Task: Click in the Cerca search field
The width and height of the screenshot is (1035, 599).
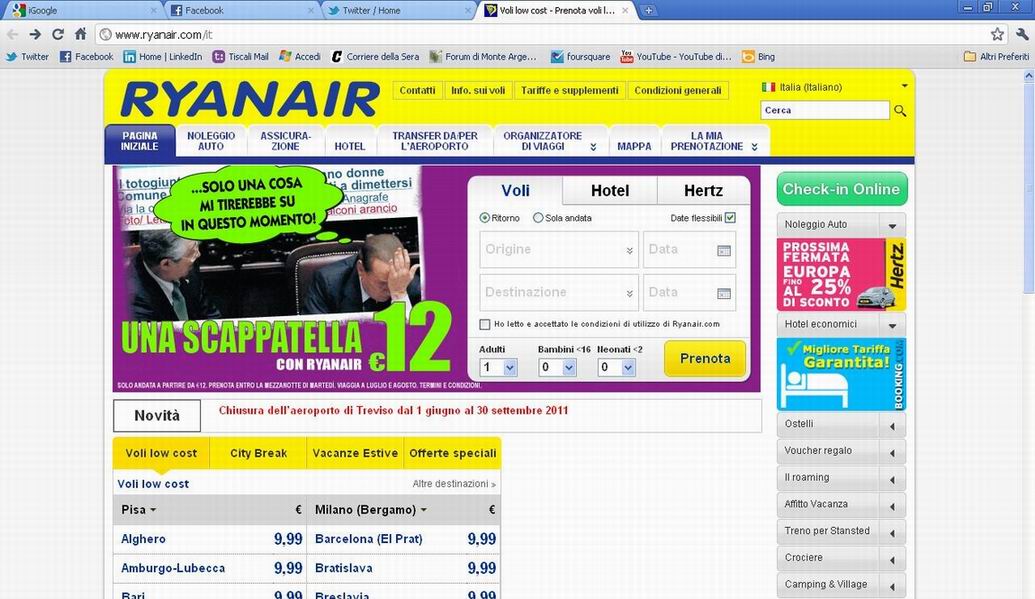Action: pos(825,110)
